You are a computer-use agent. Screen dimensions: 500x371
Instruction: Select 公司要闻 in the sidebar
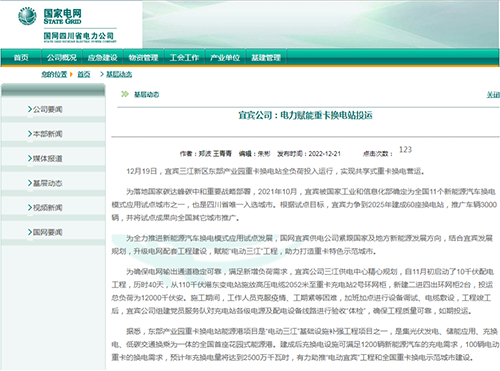coord(47,109)
